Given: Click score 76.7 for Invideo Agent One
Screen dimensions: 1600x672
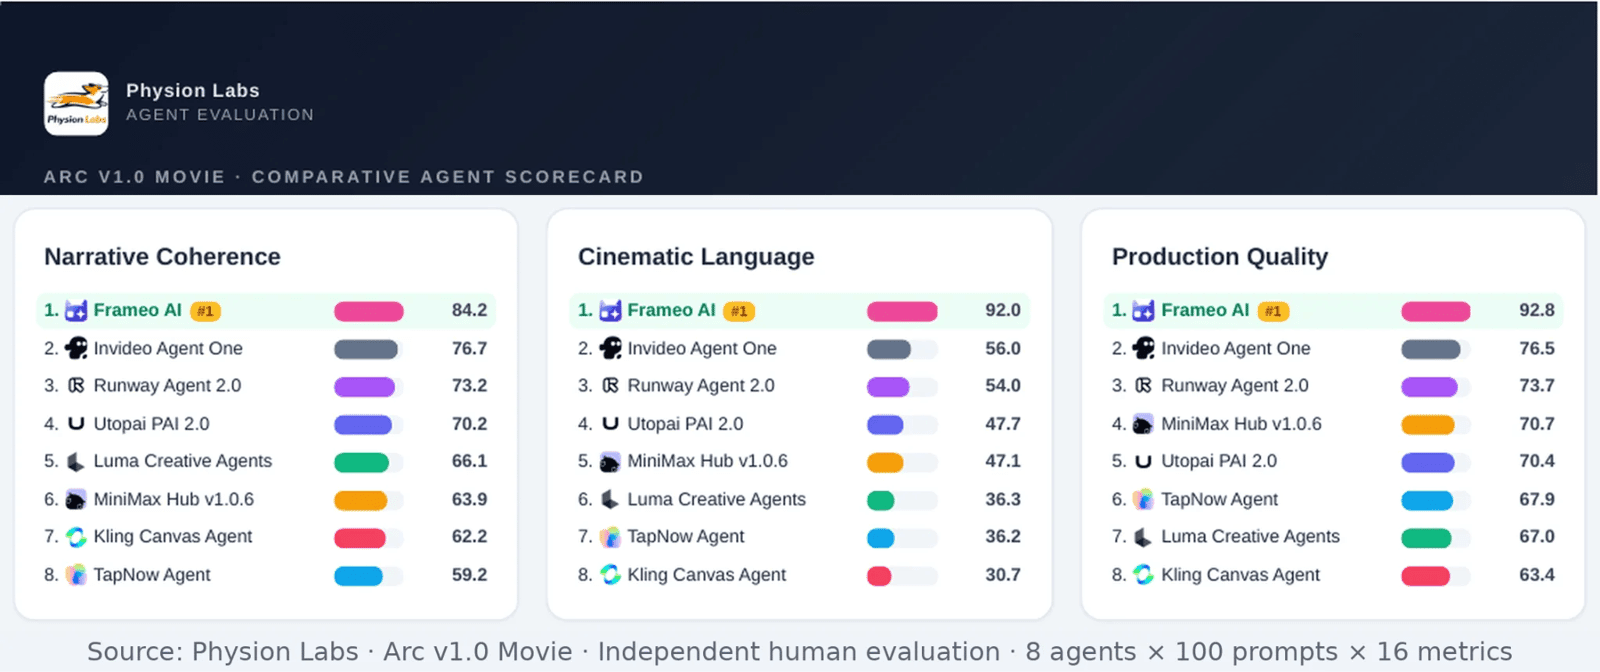Looking at the screenshot, I should tap(469, 348).
